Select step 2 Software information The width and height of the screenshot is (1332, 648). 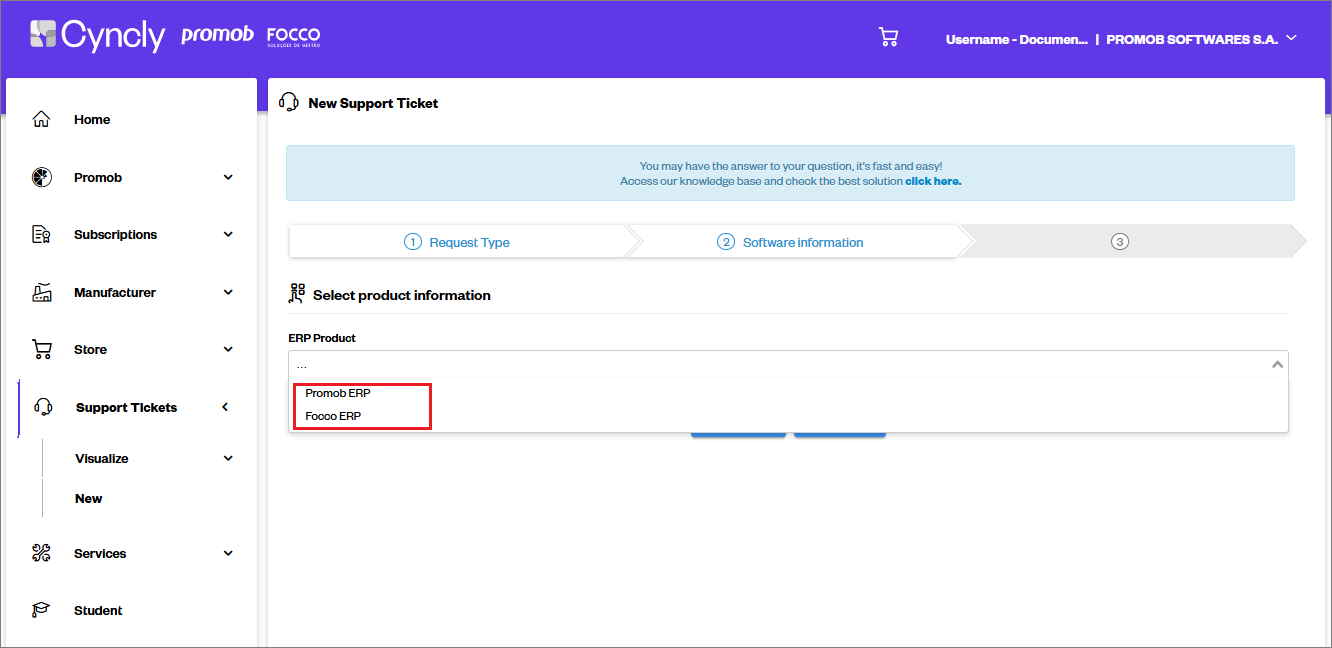(790, 242)
